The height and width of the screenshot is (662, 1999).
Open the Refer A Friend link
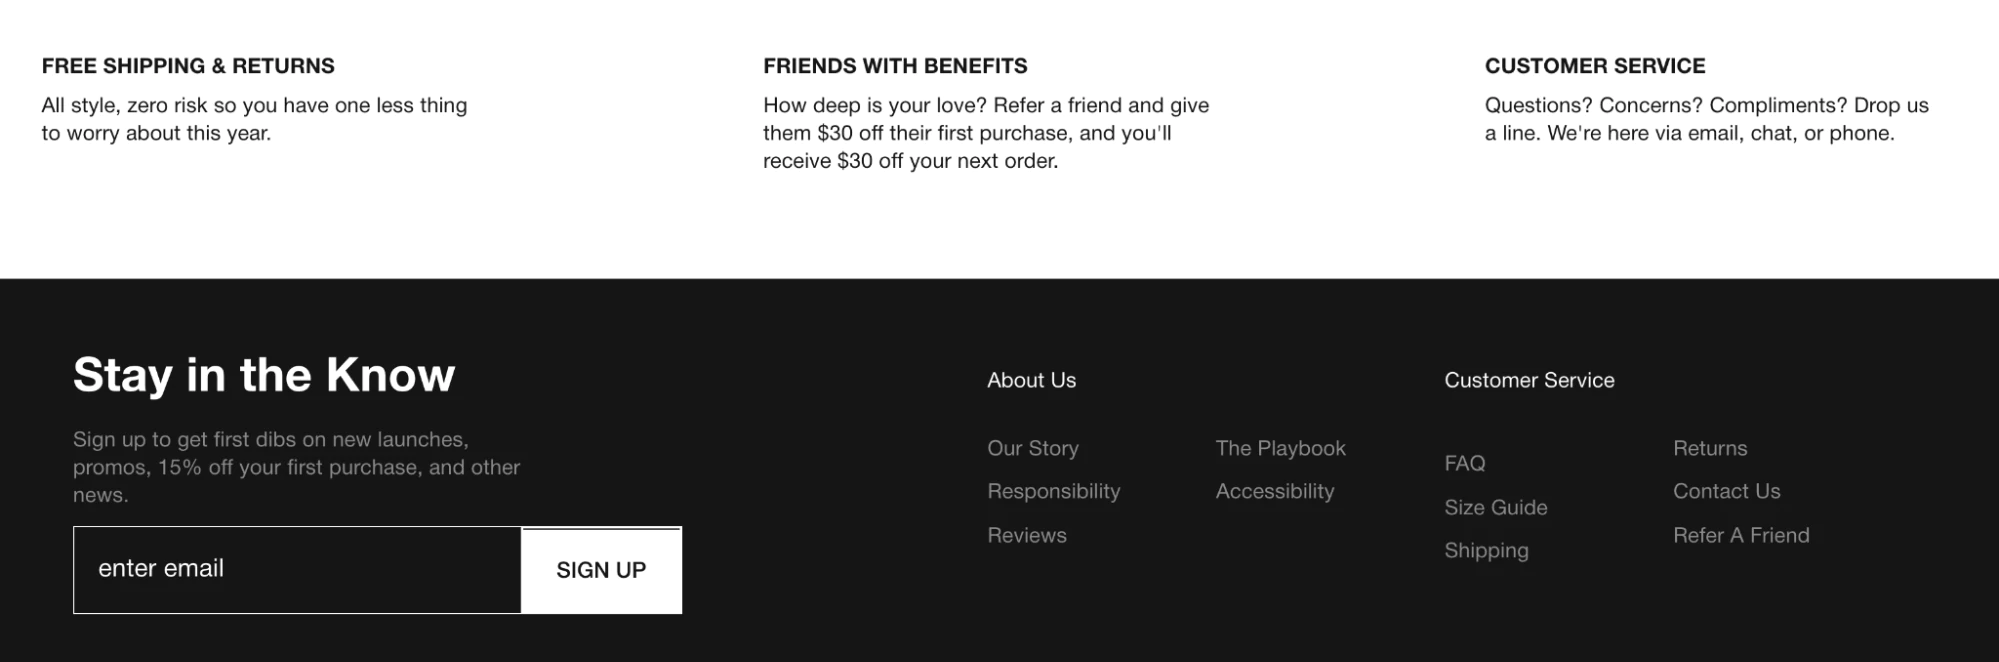[1741, 535]
